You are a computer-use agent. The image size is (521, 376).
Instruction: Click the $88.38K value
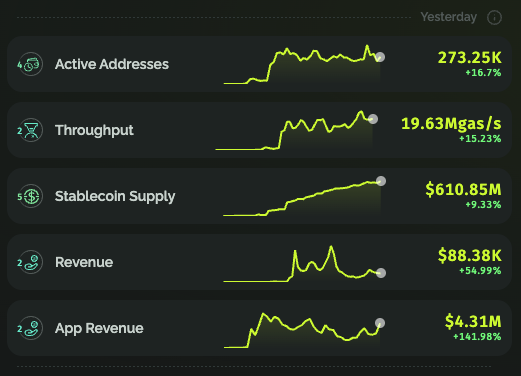(x=470, y=255)
